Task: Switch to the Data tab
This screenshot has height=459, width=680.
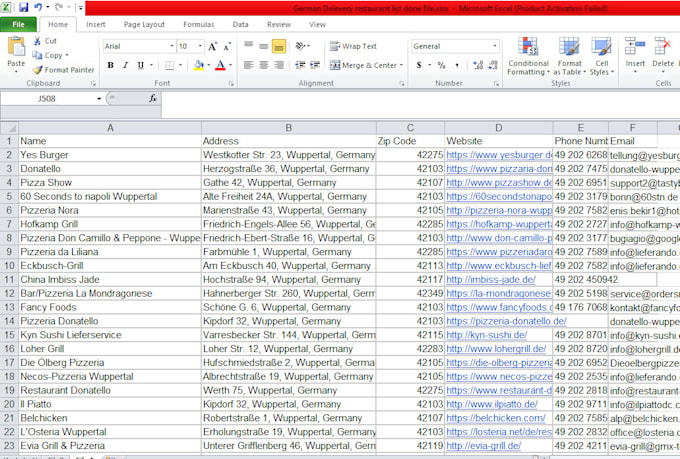Action: [240, 24]
